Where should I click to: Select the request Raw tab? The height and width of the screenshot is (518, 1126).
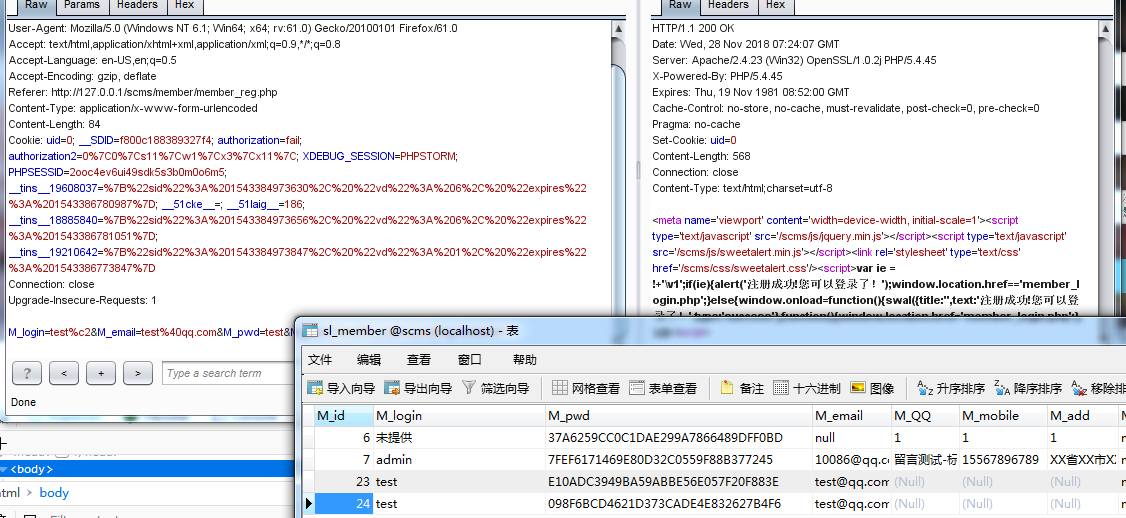pos(37,6)
